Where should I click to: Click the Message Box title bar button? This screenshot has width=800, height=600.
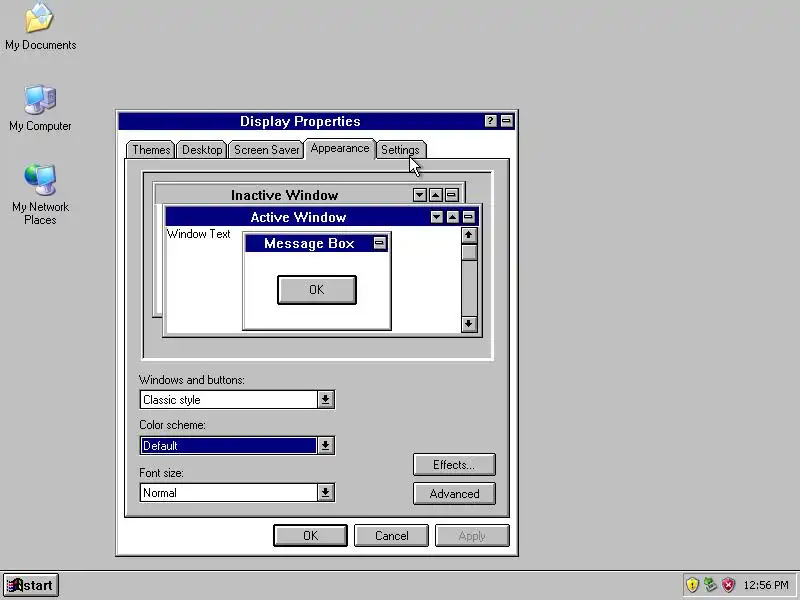379,243
